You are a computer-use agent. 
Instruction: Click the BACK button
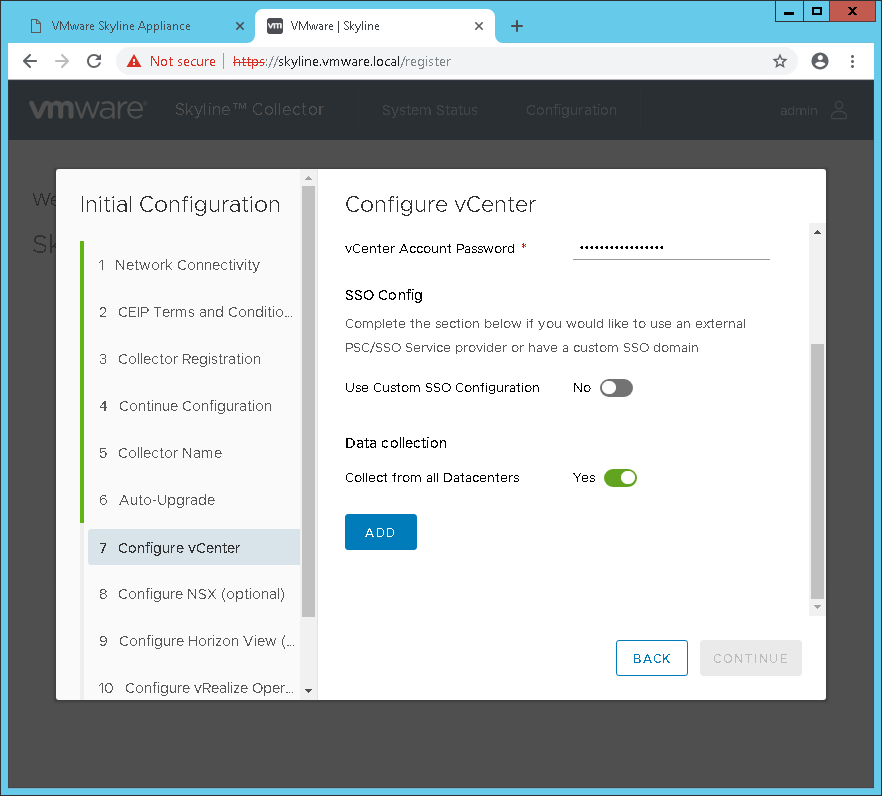tap(652, 658)
